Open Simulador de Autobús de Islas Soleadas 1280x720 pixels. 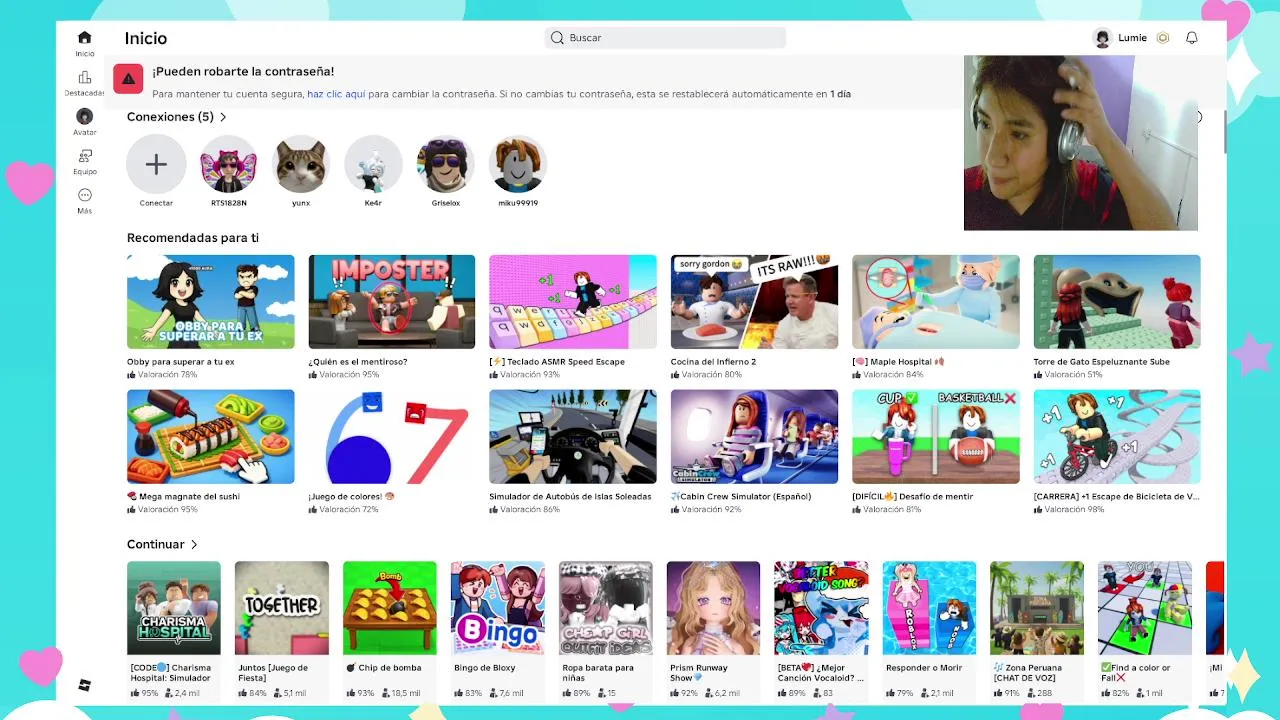tap(573, 437)
